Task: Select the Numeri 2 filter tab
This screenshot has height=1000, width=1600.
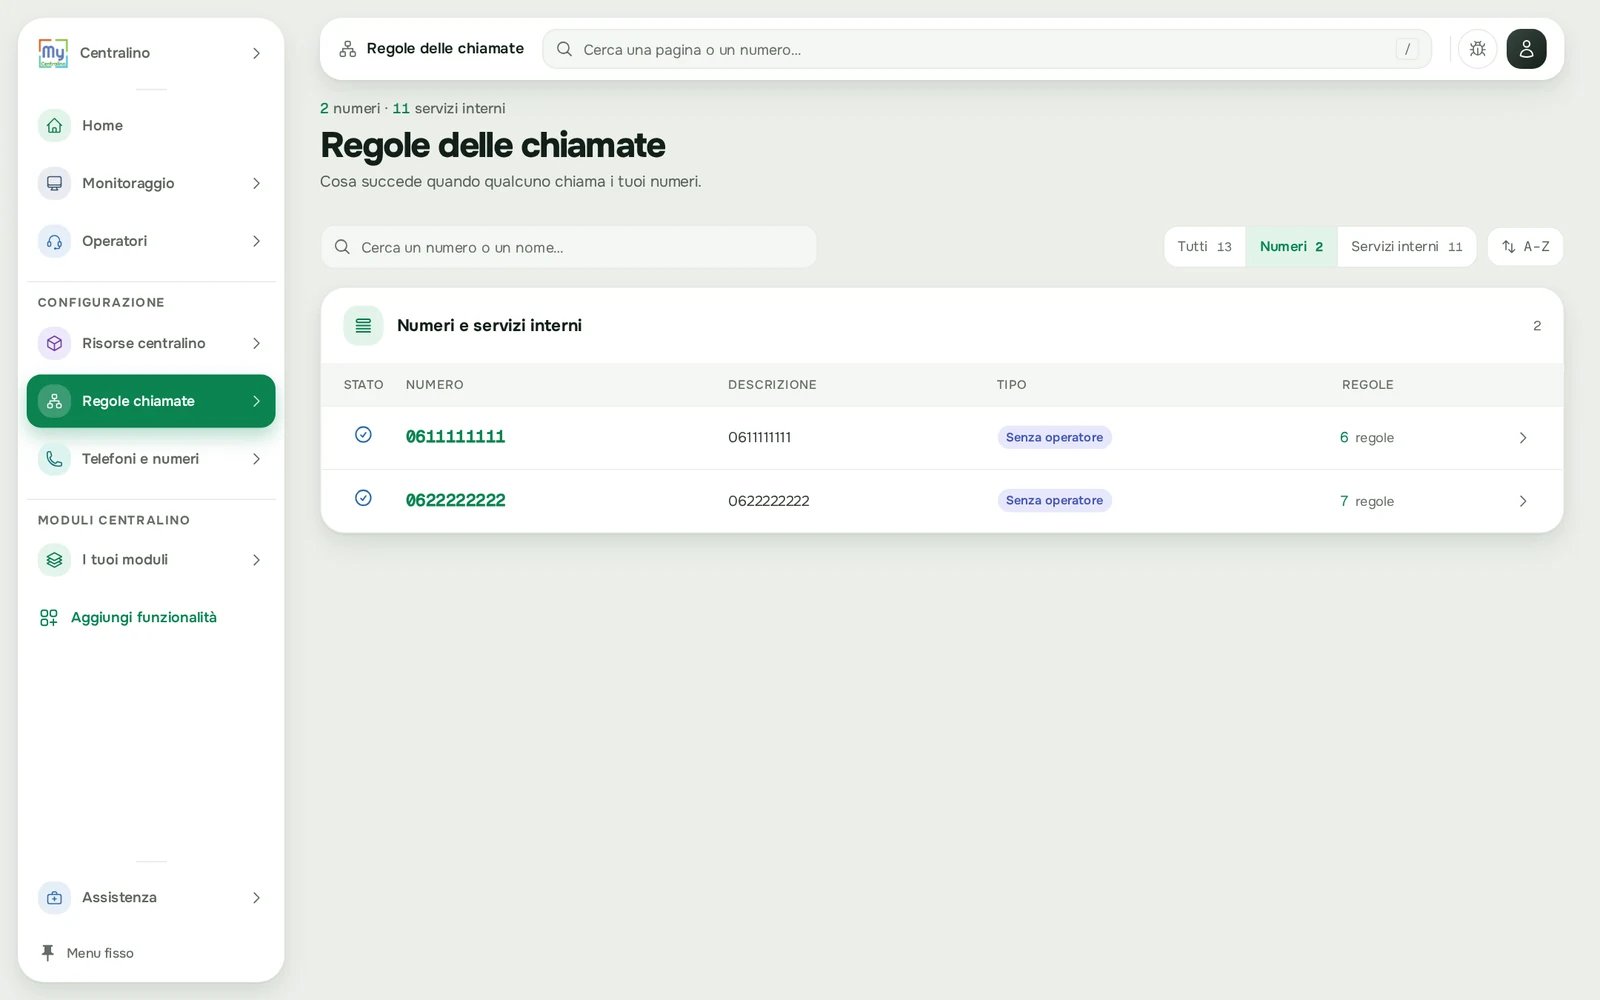Action: tap(1291, 247)
